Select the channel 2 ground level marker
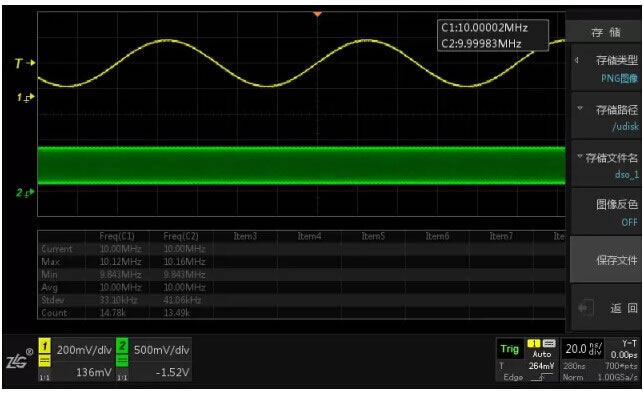Image resolution: width=643 pixels, height=393 pixels. (x=25, y=192)
